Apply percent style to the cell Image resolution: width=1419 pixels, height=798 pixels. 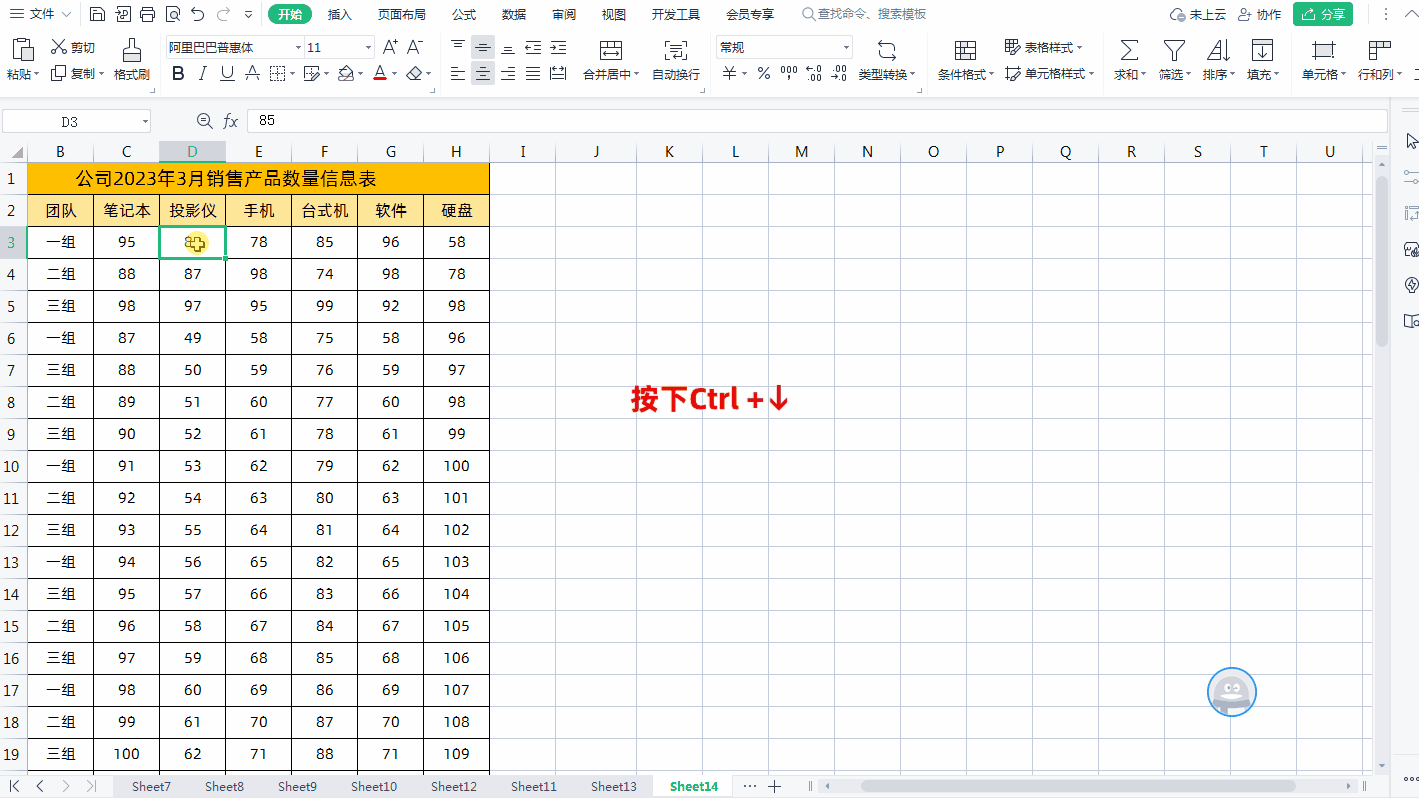[763, 73]
